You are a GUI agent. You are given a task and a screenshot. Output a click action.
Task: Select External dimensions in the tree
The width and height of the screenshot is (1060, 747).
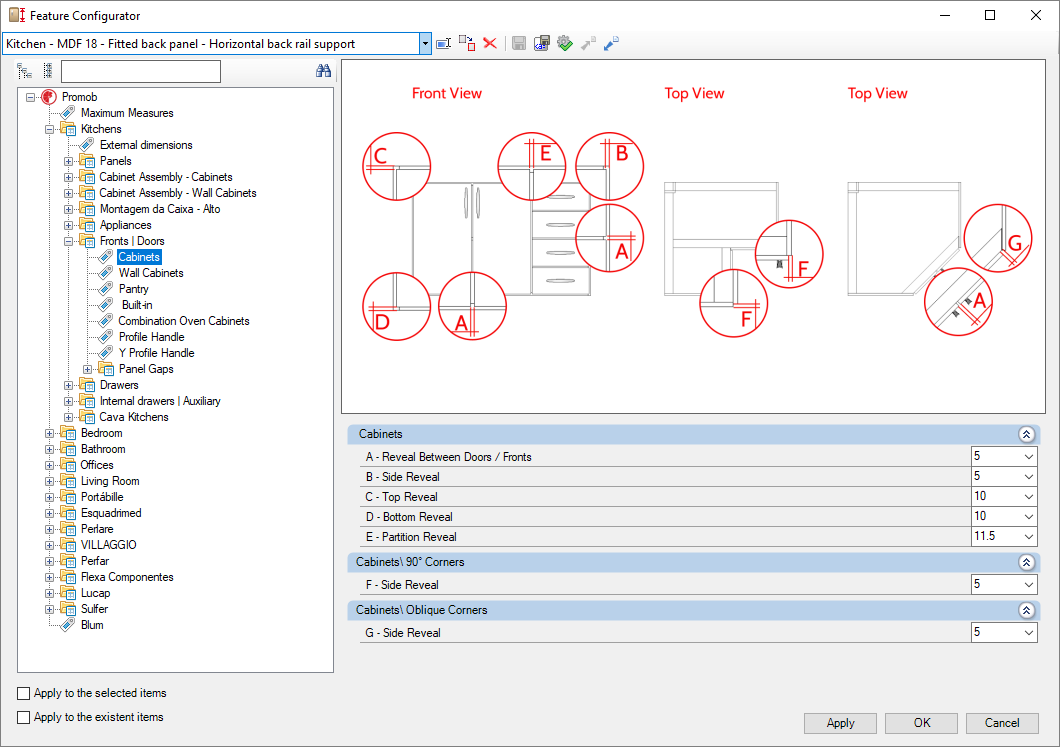coord(146,145)
